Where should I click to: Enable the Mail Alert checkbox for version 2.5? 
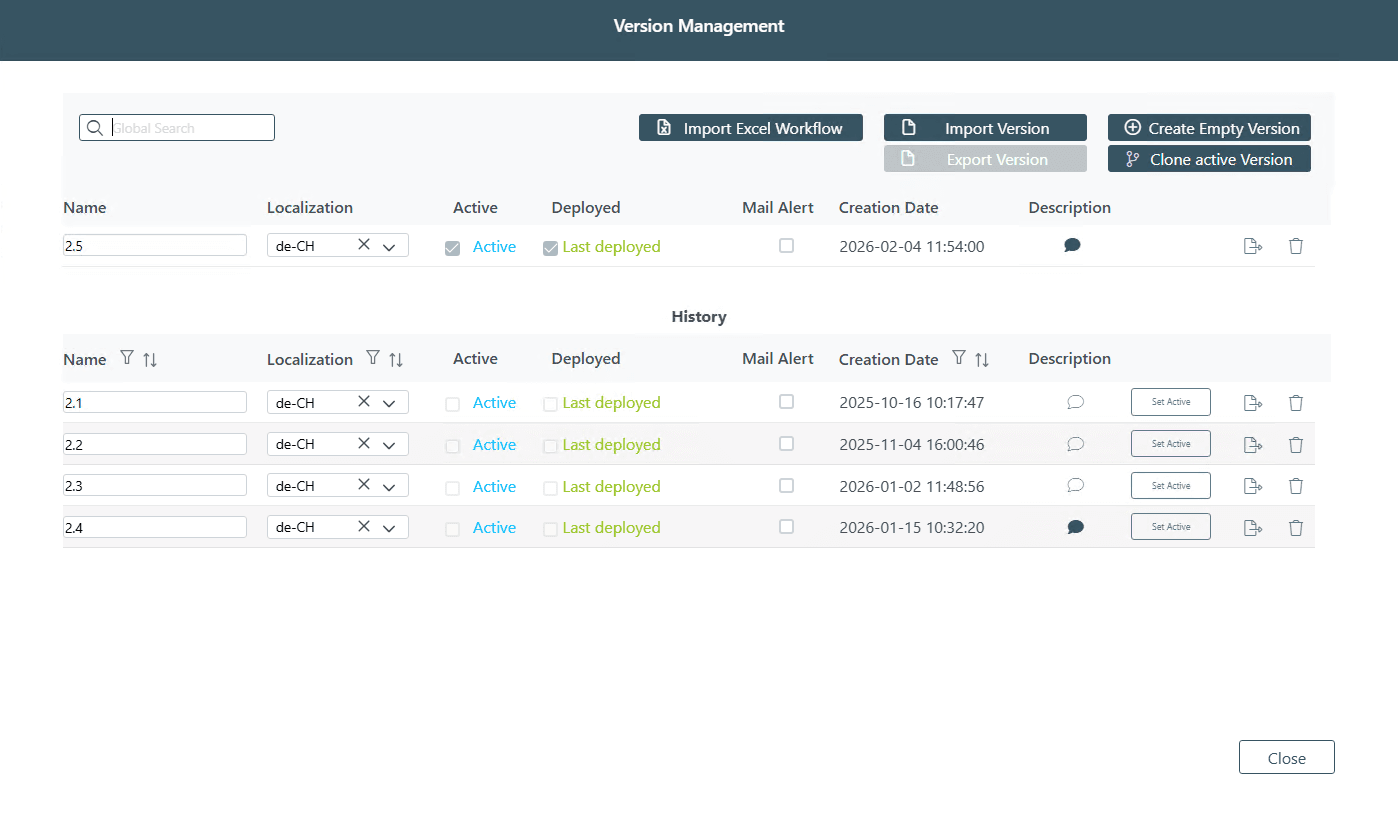point(786,245)
